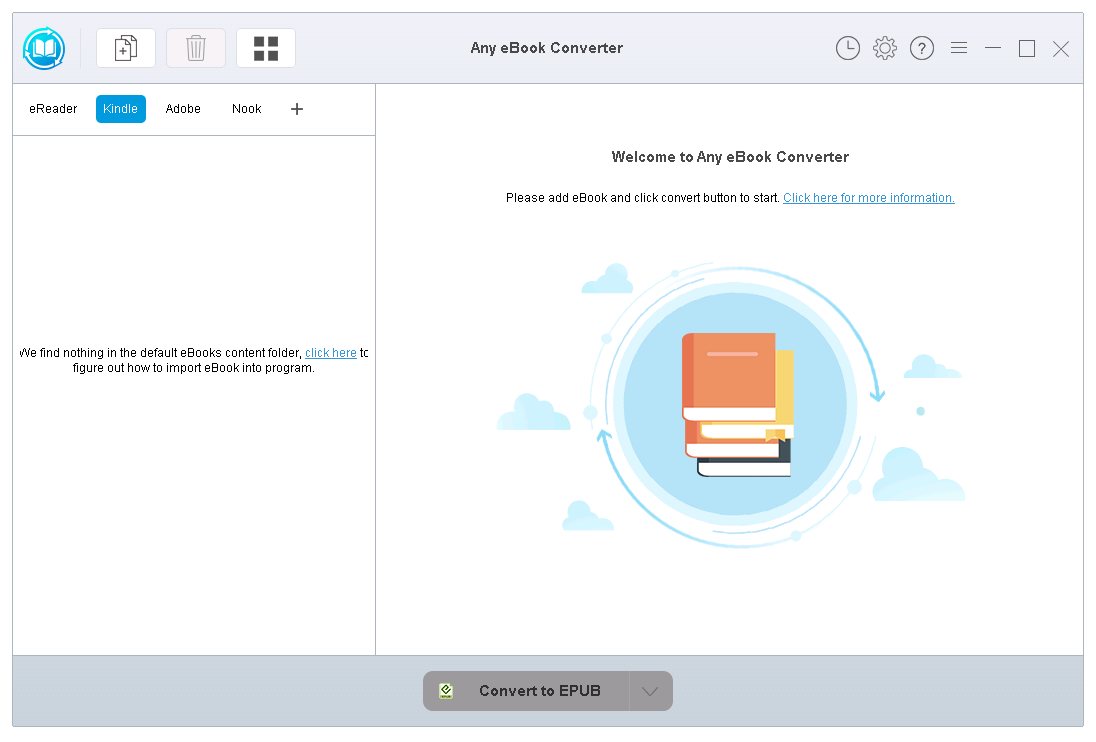
Task: Click the trash delete icon
Action: (x=196, y=48)
